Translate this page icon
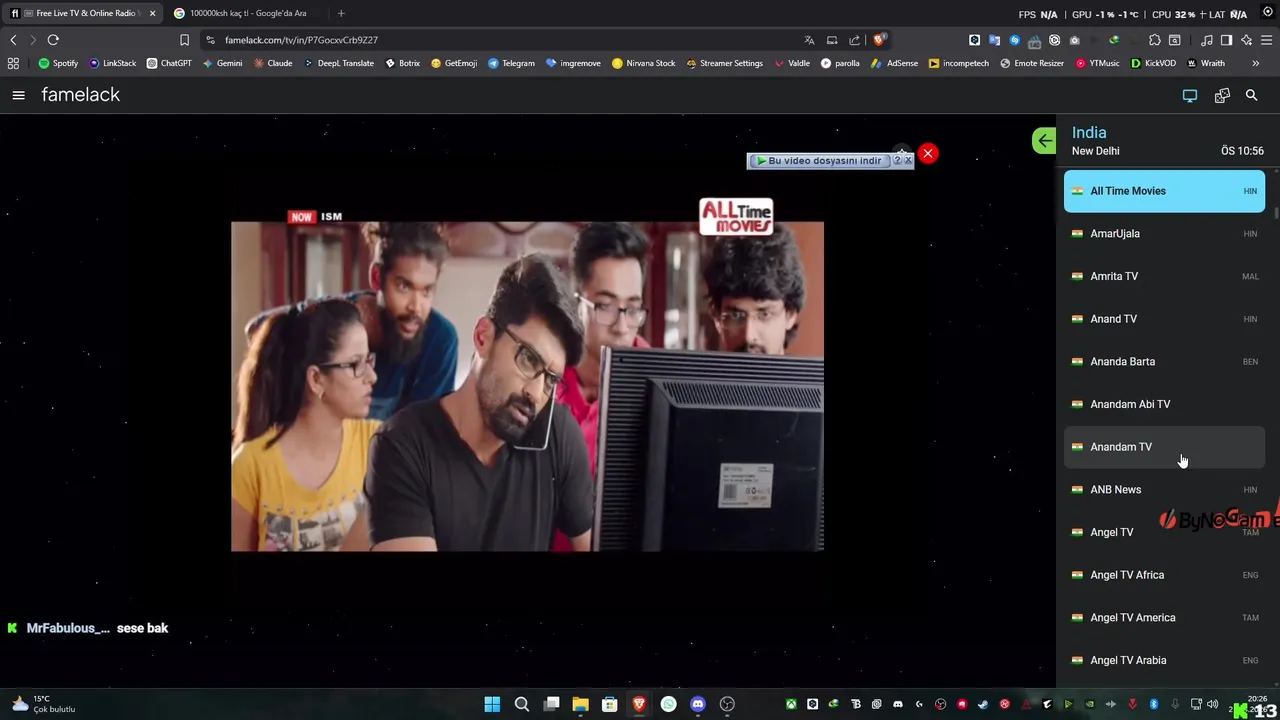 (x=809, y=40)
